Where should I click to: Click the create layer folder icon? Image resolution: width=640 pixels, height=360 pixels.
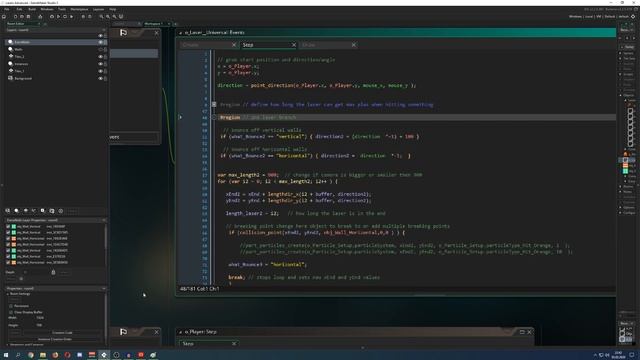tap(52, 211)
